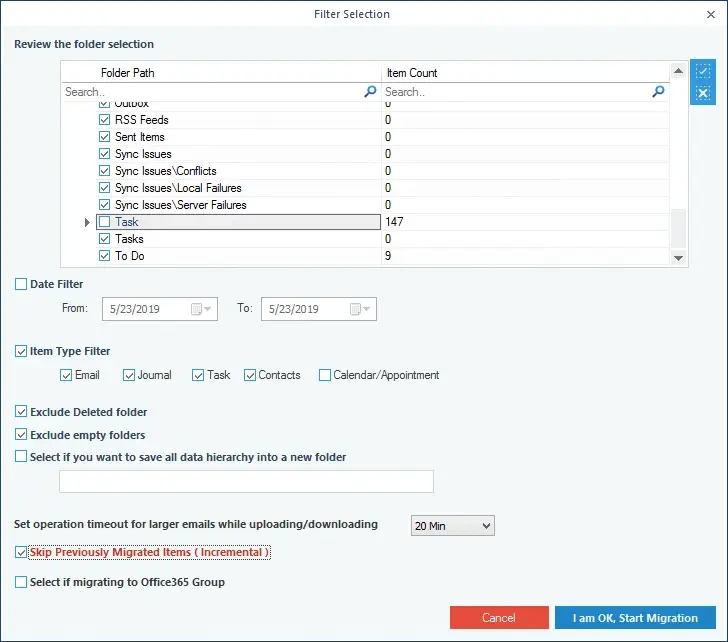Click the Item Count search magnifier icon
This screenshot has height=642, width=728.
658,91
